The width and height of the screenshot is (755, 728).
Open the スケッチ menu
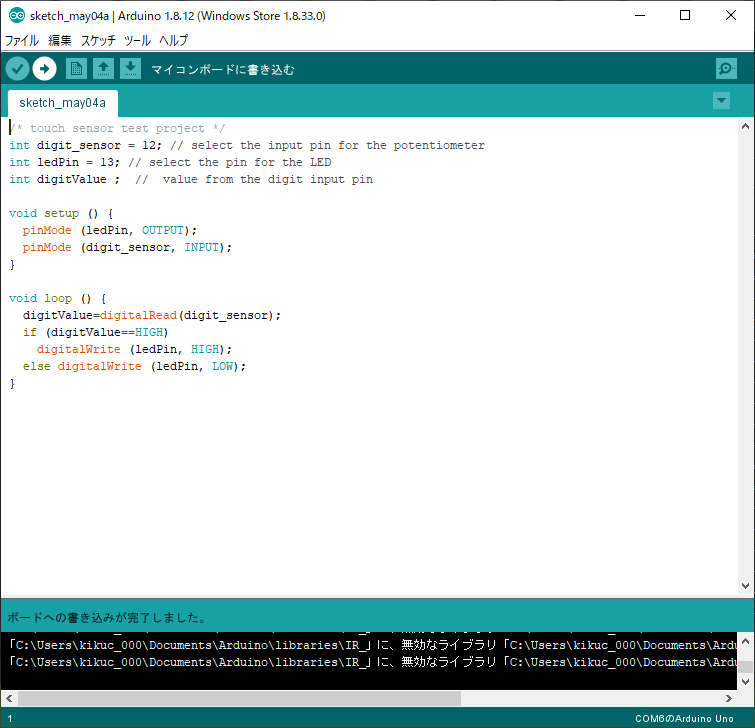pyautogui.click(x=98, y=41)
